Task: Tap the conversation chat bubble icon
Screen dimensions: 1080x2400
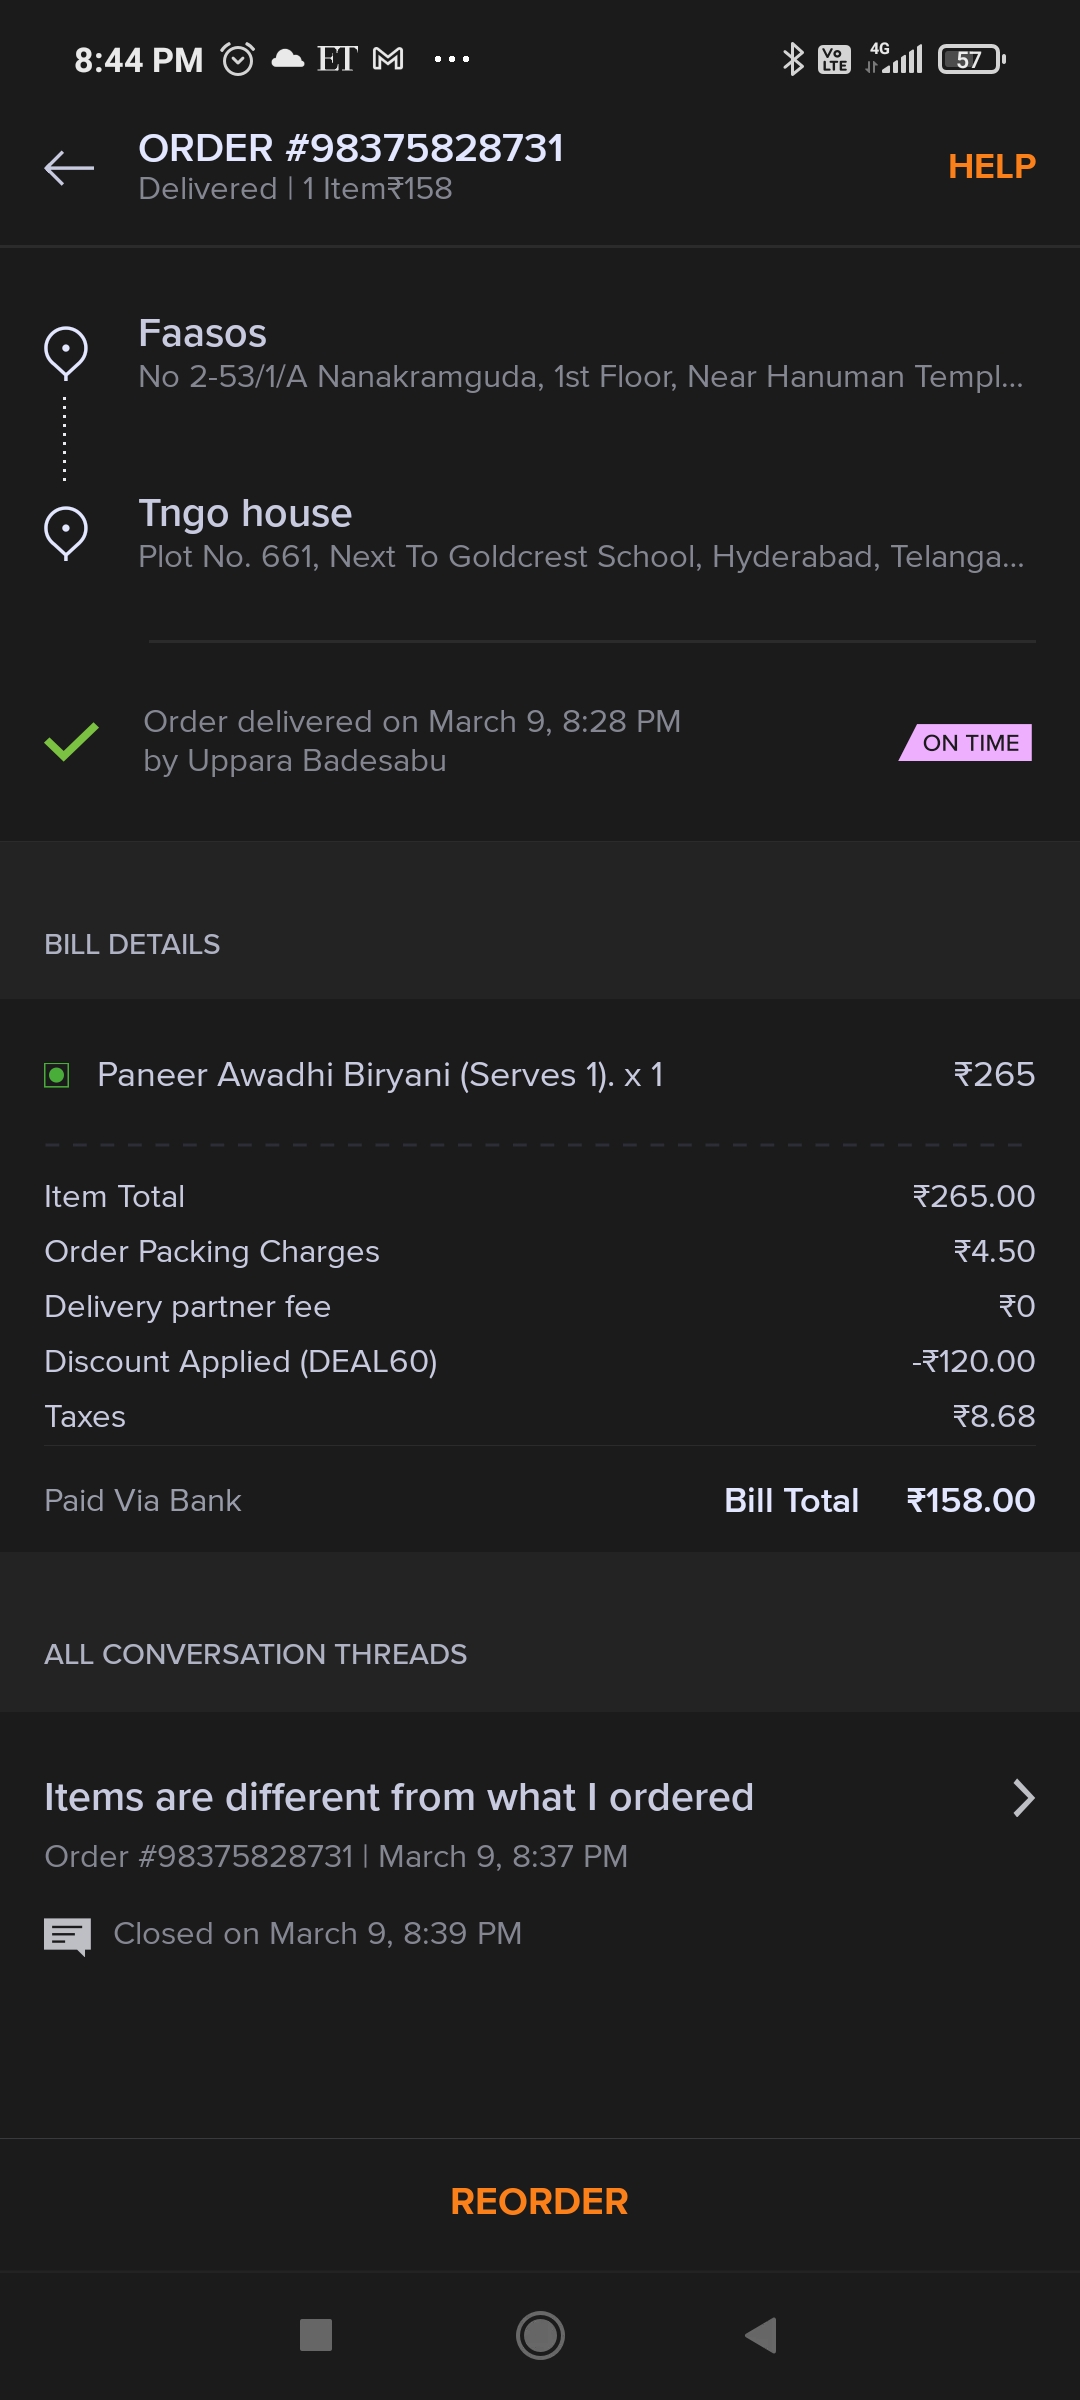Action: point(67,1936)
